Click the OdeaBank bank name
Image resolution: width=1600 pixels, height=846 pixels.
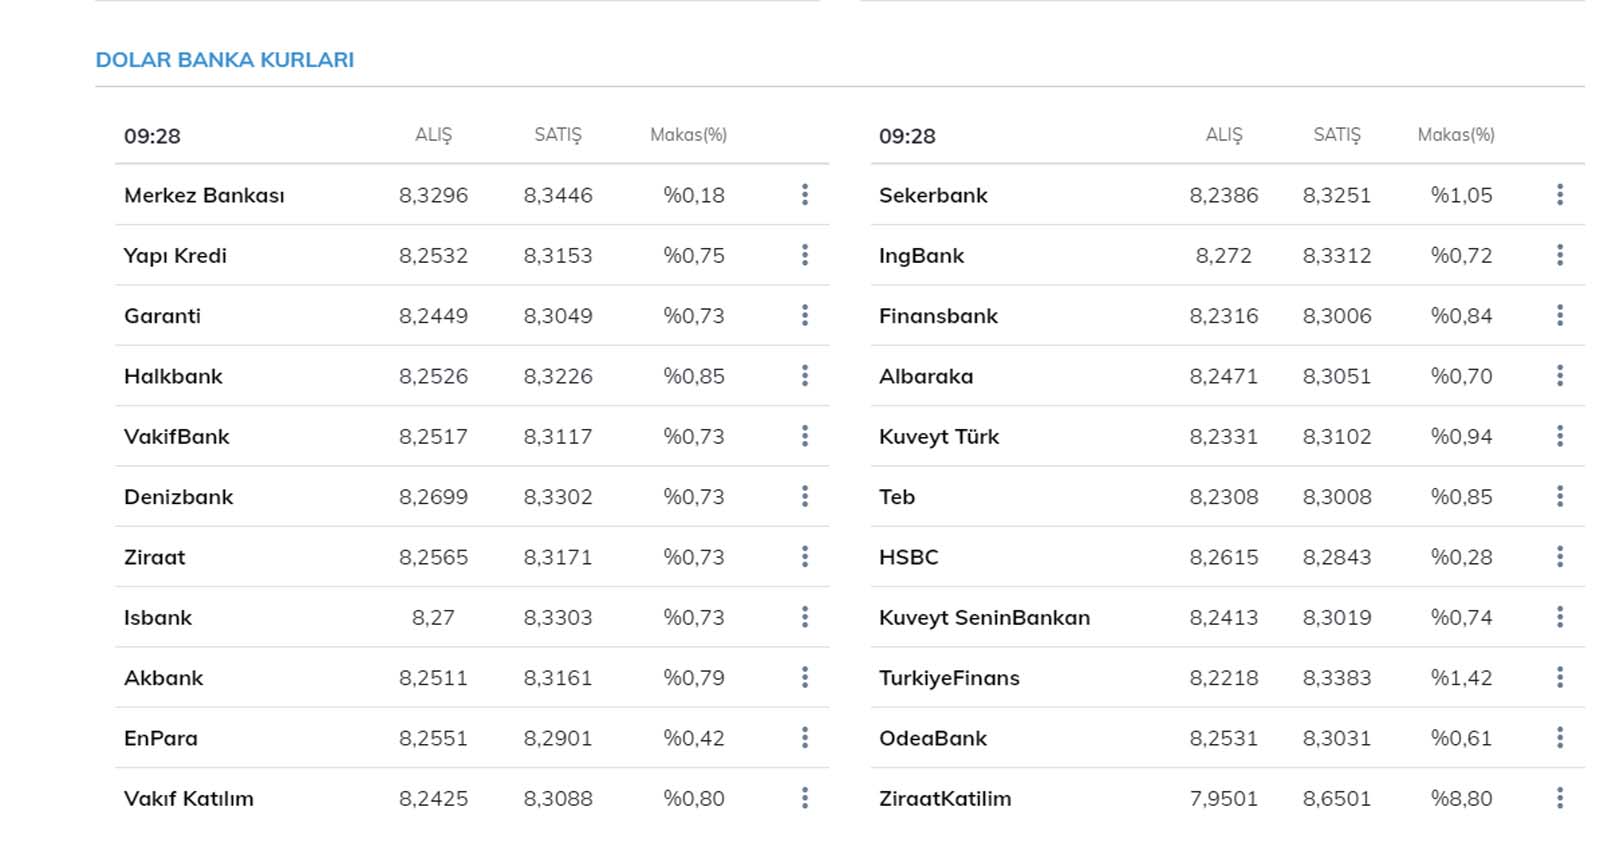pos(932,738)
